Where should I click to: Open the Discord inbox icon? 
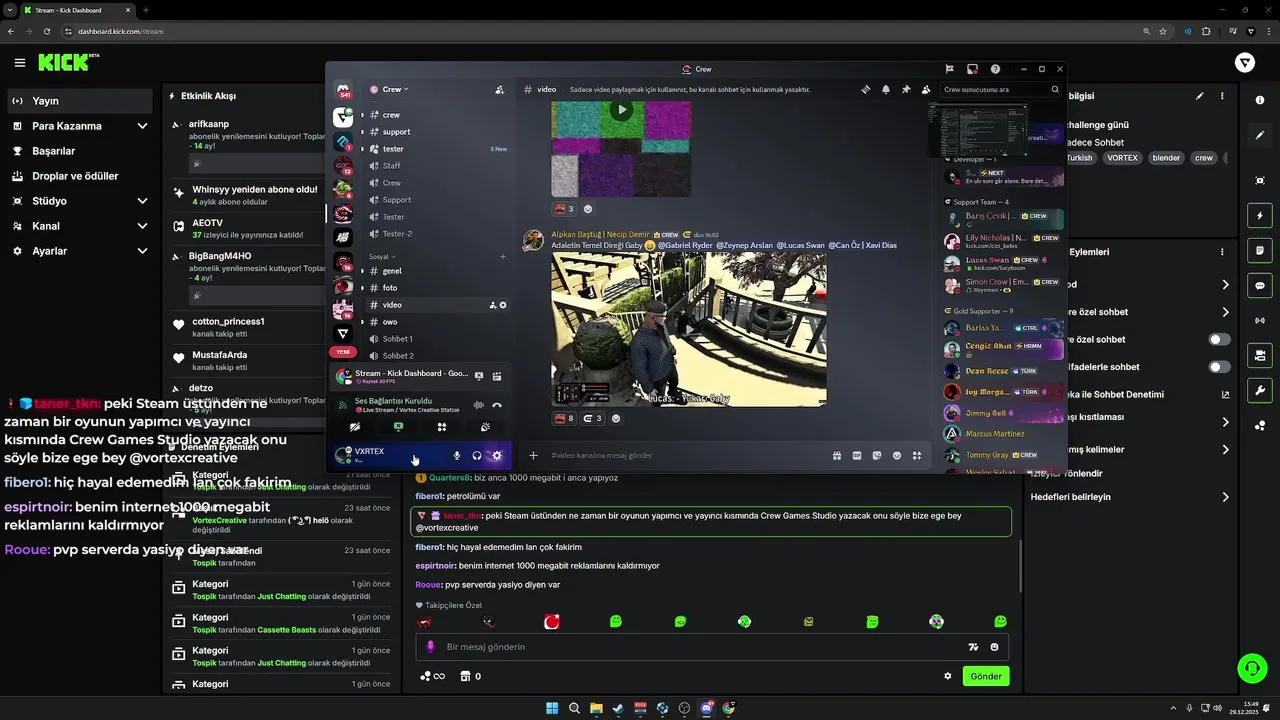(x=972, y=69)
